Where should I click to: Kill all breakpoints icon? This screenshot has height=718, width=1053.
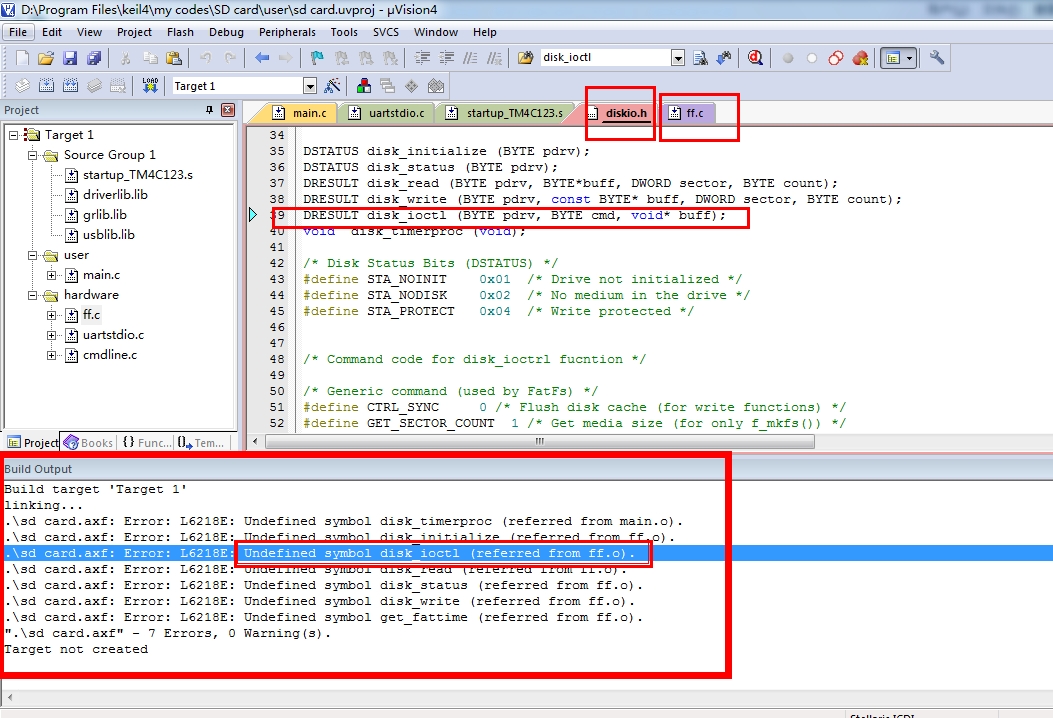tap(860, 58)
